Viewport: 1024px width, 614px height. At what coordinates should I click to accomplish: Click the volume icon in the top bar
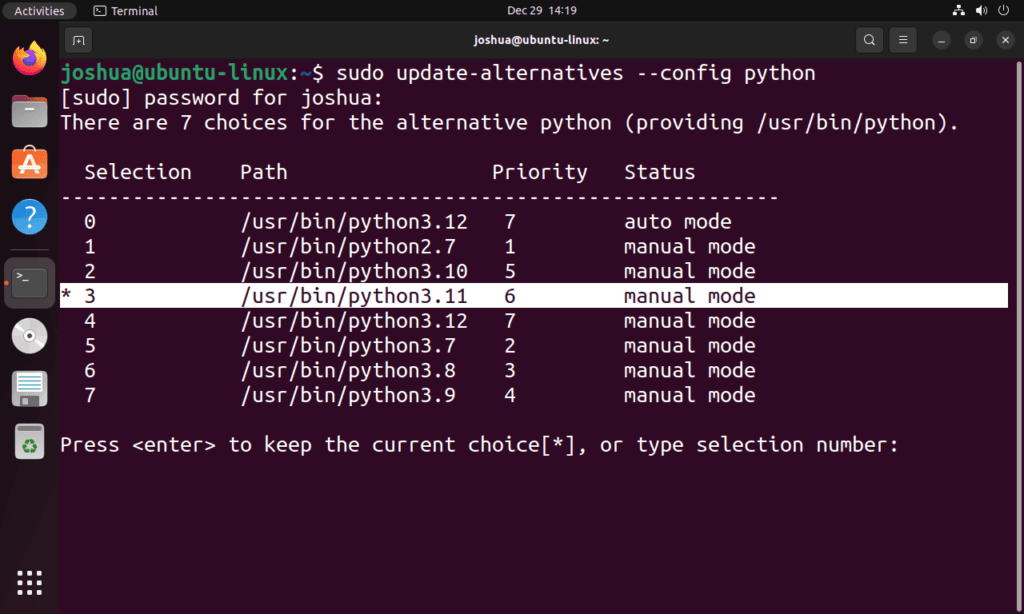(x=981, y=10)
